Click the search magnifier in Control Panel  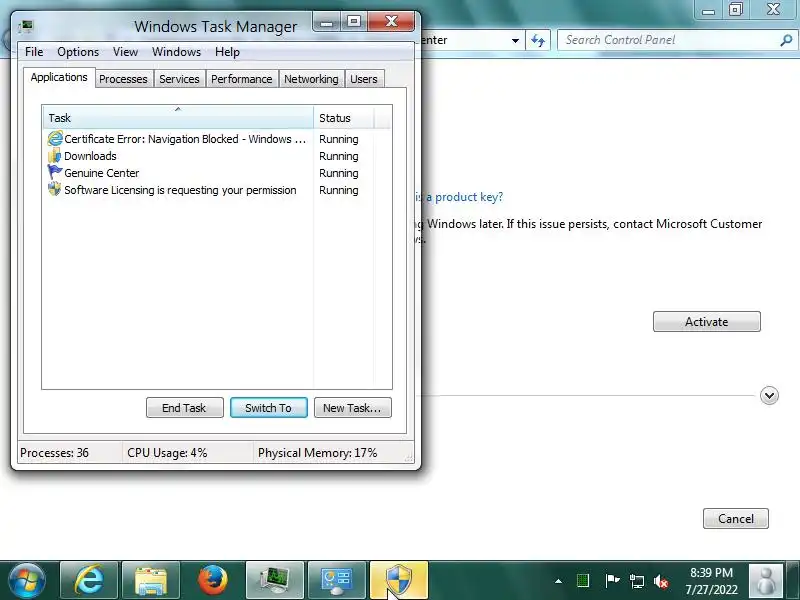pos(786,40)
